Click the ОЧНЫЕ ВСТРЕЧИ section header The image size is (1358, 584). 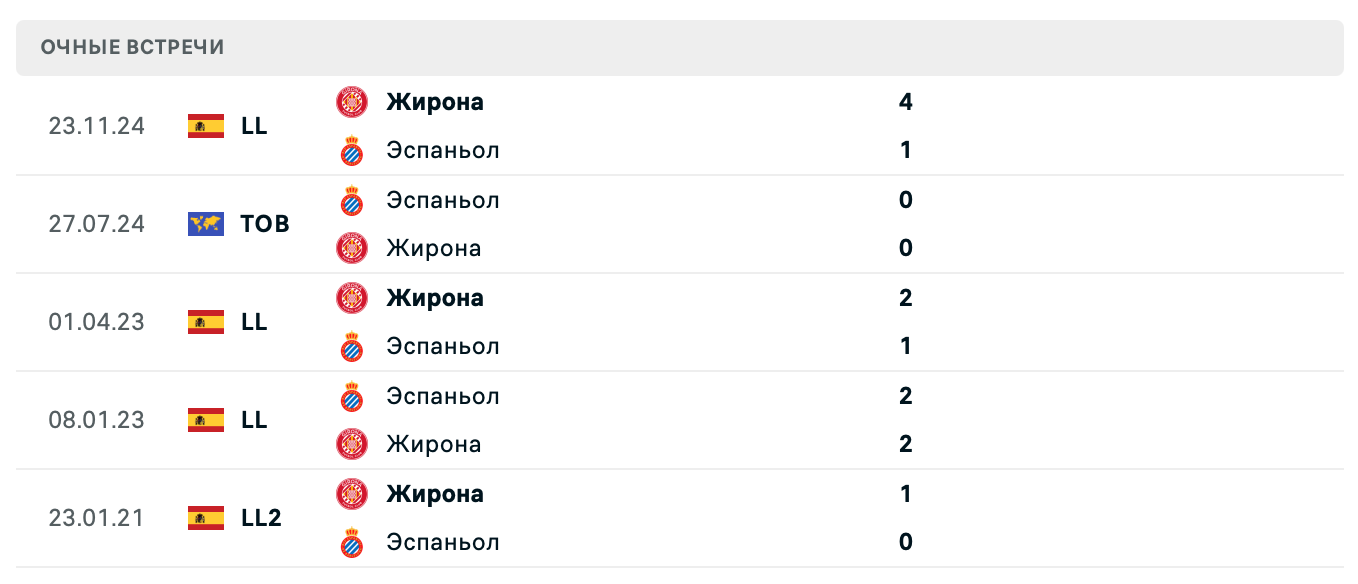pos(133,47)
